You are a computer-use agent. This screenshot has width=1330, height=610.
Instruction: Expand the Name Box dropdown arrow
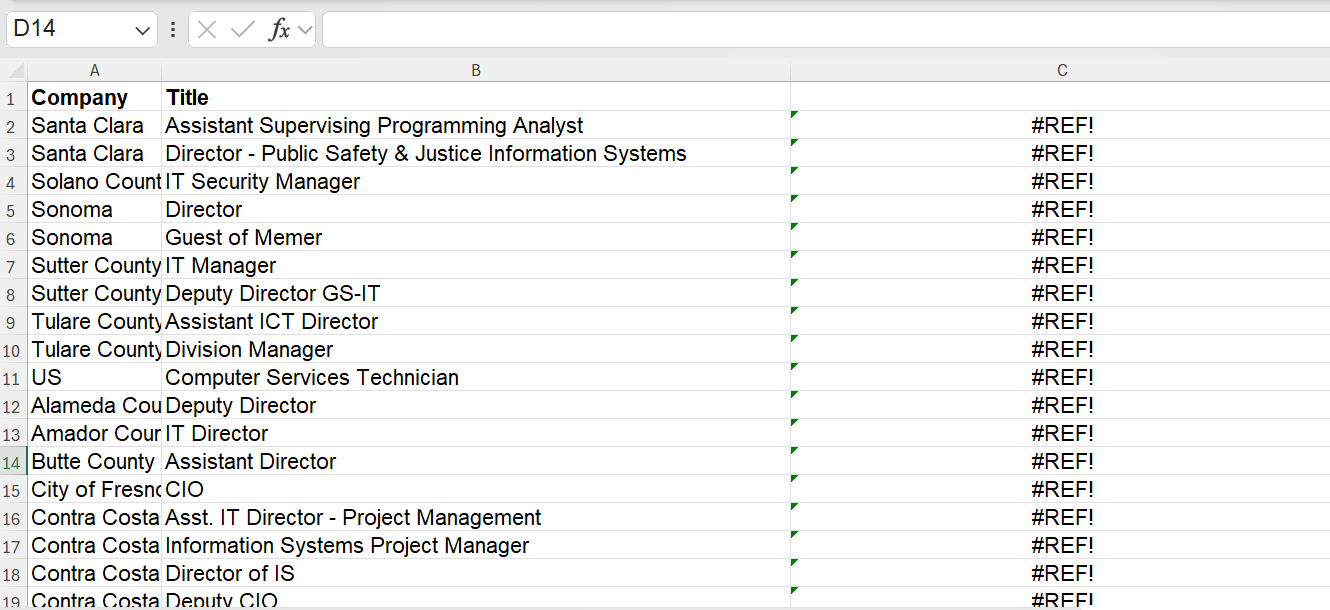coord(142,30)
